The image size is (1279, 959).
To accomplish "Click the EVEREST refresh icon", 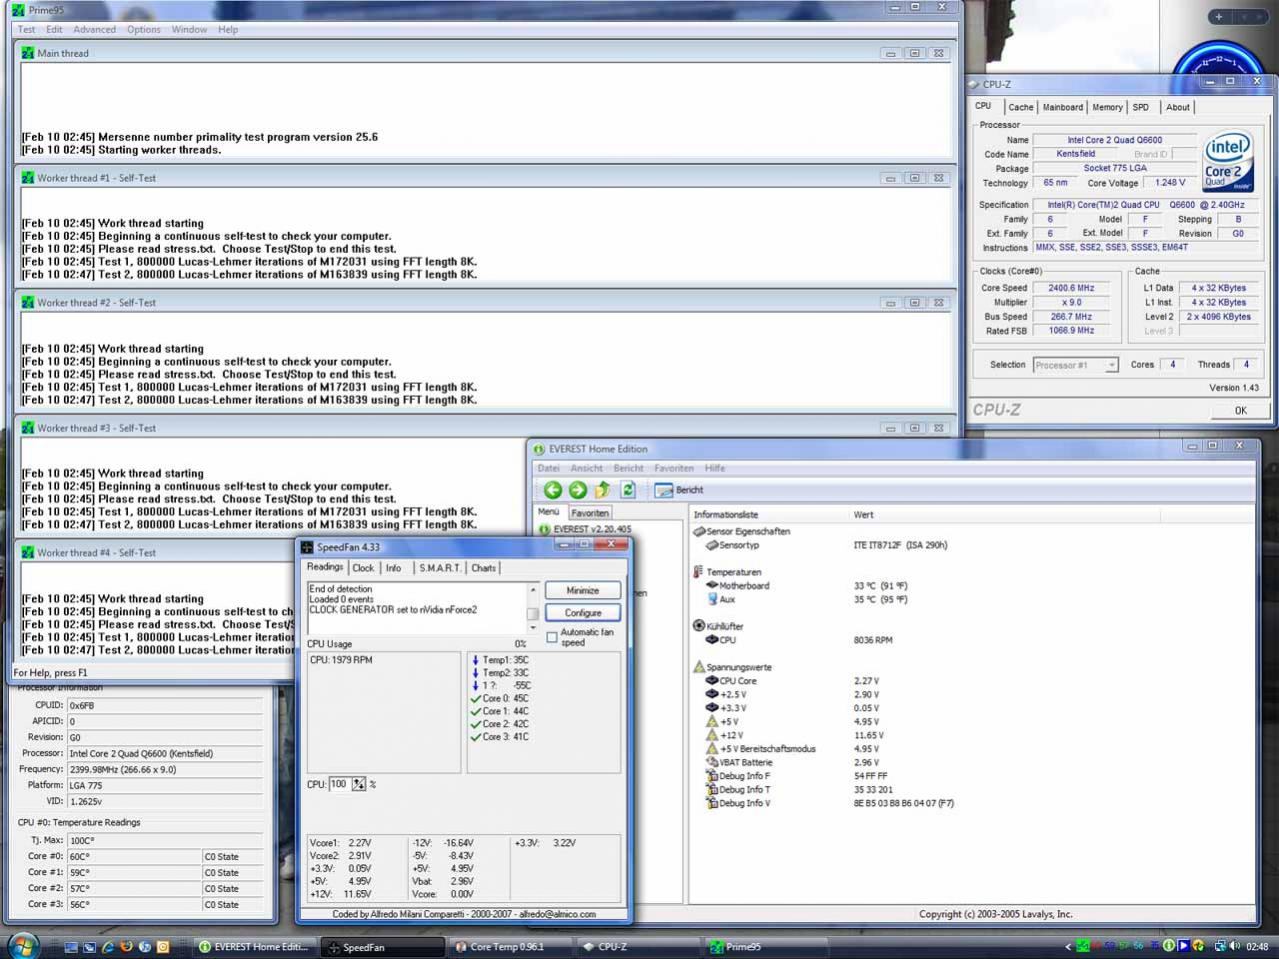I will 628,489.
